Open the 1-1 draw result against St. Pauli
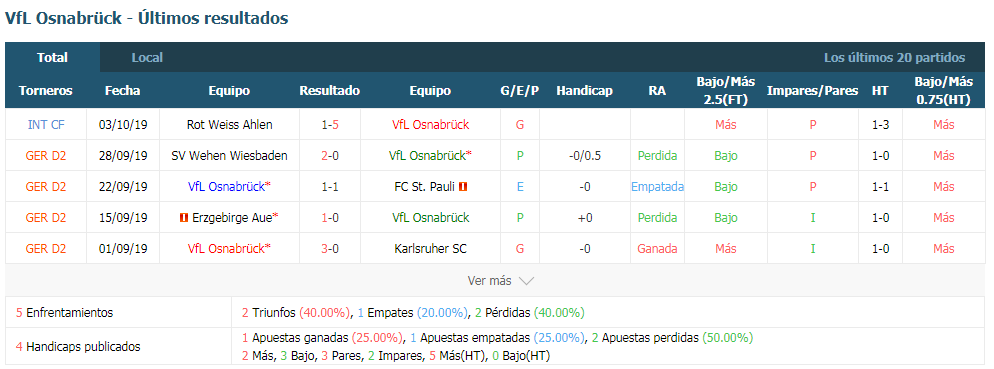994x369 pixels. 330,187
